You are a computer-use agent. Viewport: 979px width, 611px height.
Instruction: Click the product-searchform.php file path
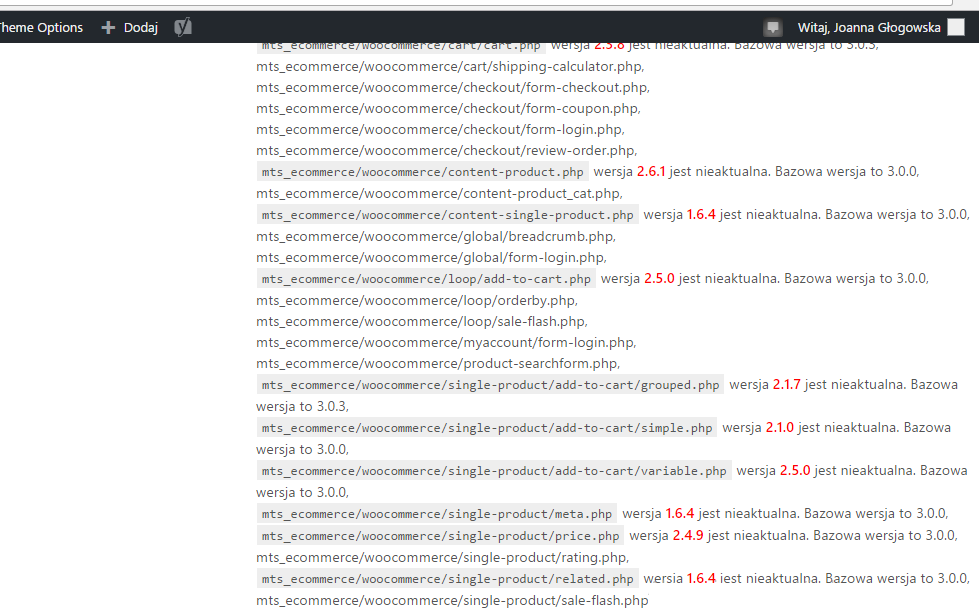[438, 364]
